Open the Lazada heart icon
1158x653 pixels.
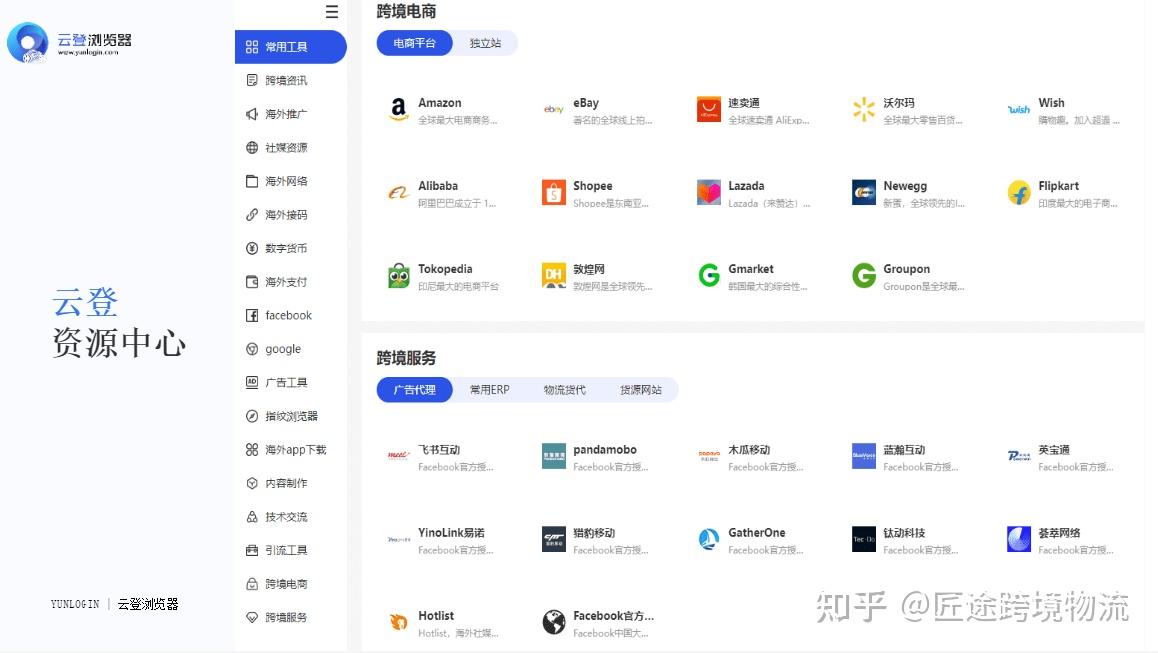709,193
